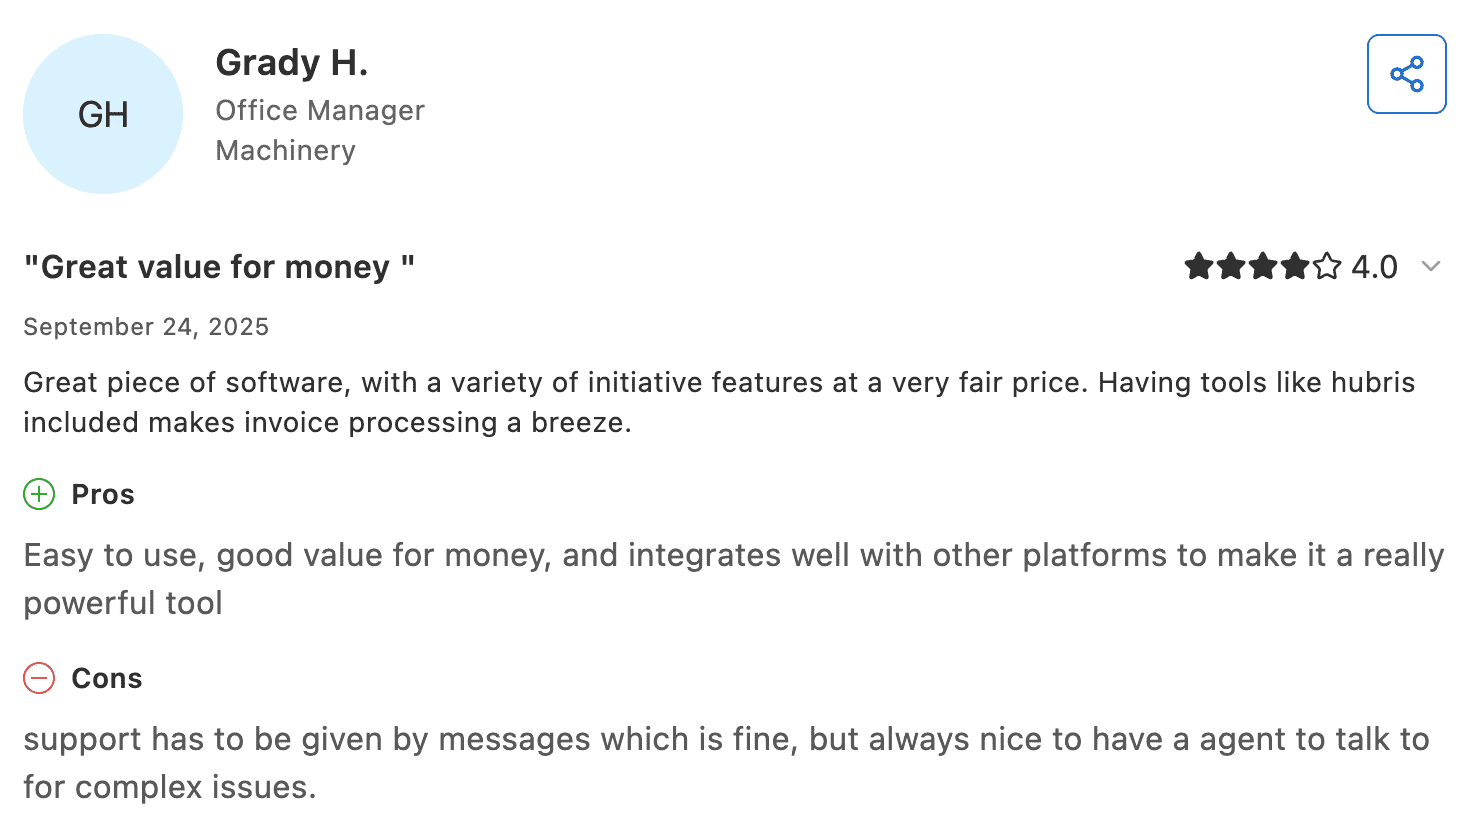Viewport: 1478px width, 840px height.
Task: Click the red minus Cons icon
Action: tap(39, 678)
